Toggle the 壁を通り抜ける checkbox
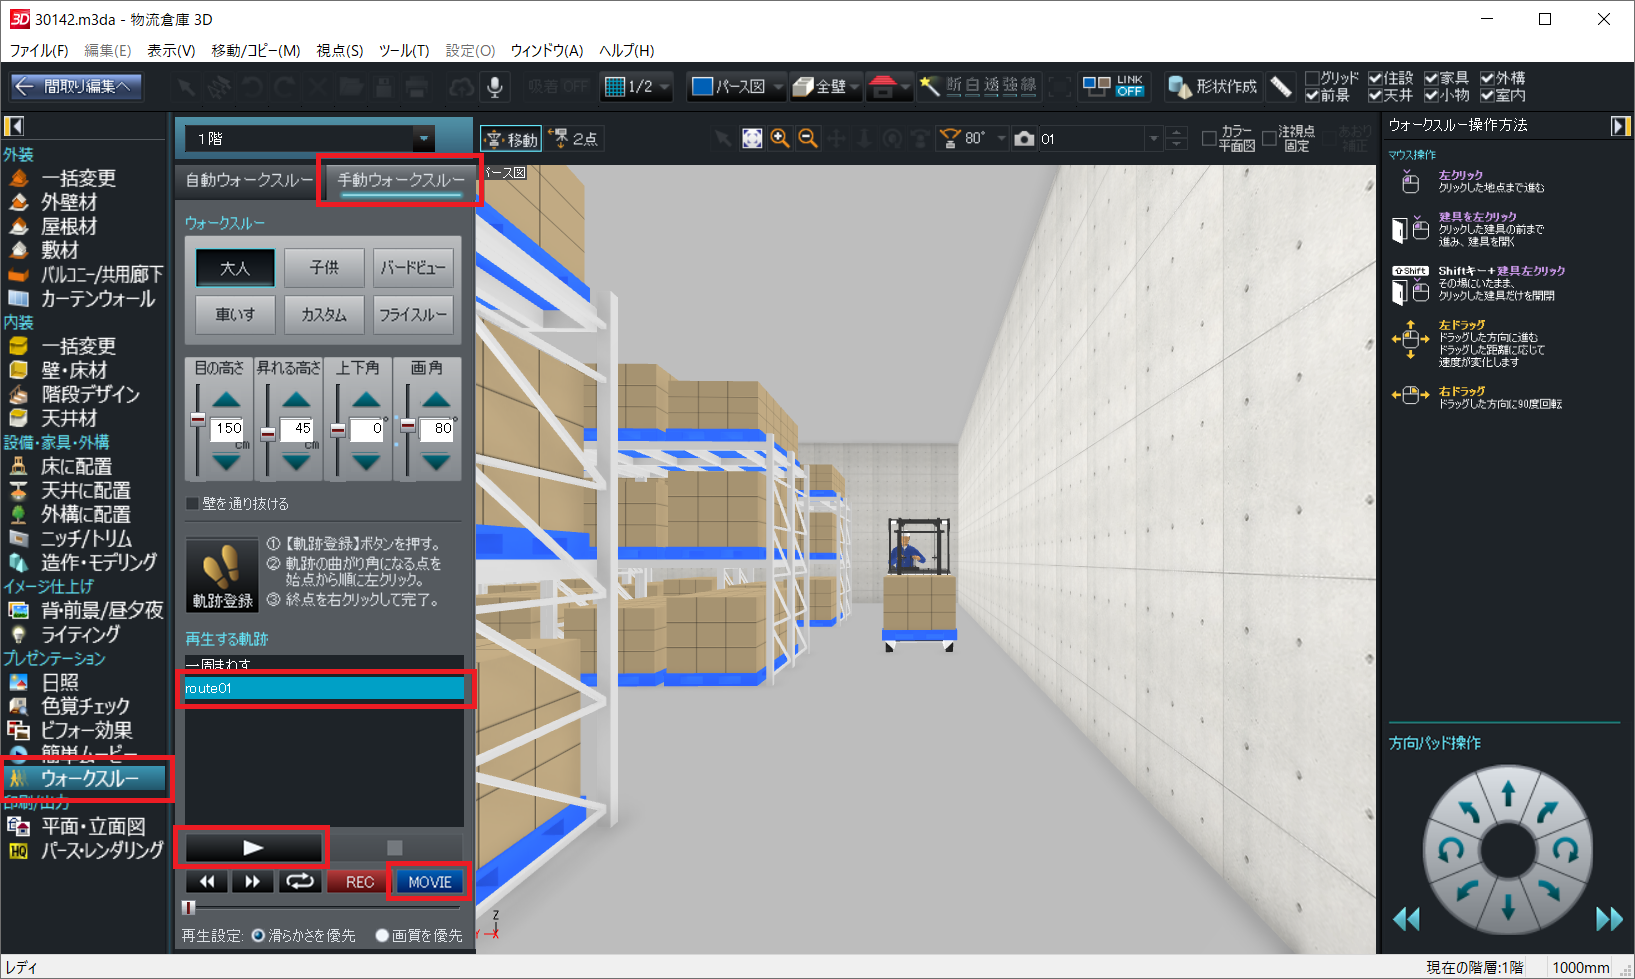 tap(193, 504)
